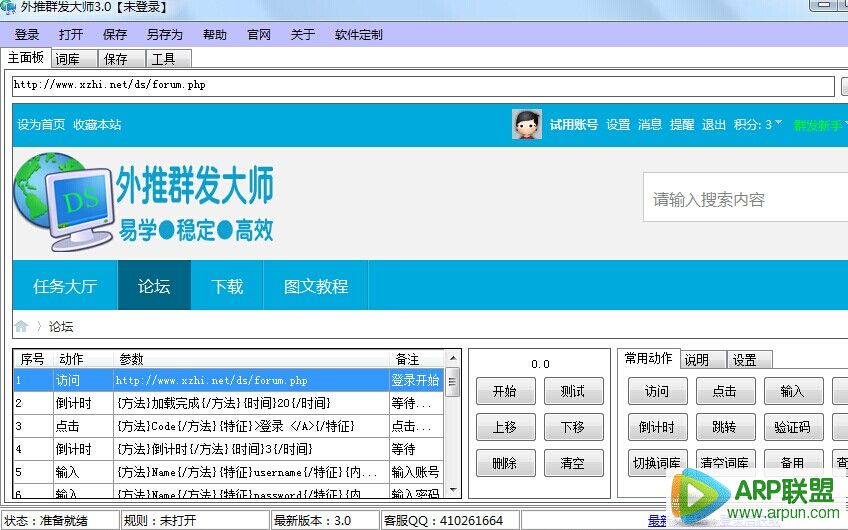848x530 pixels.
Task: Select row 4 倒计时 action
Action: pos(228,449)
